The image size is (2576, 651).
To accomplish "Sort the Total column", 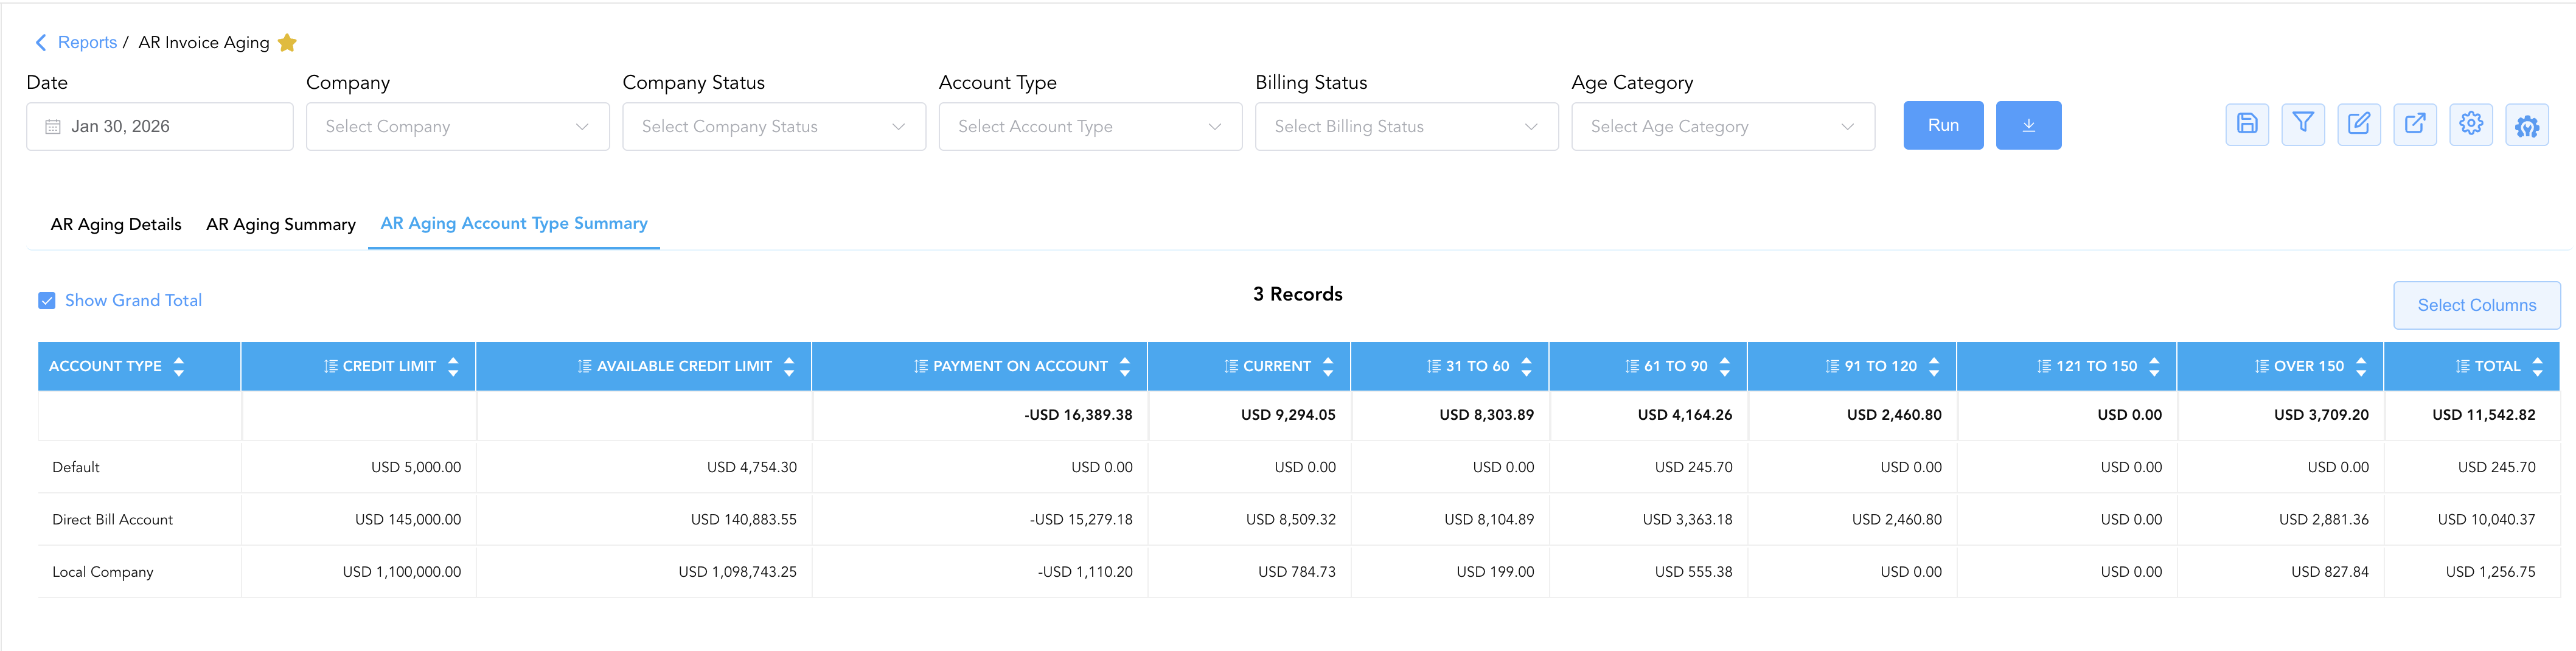I will 2538,366.
